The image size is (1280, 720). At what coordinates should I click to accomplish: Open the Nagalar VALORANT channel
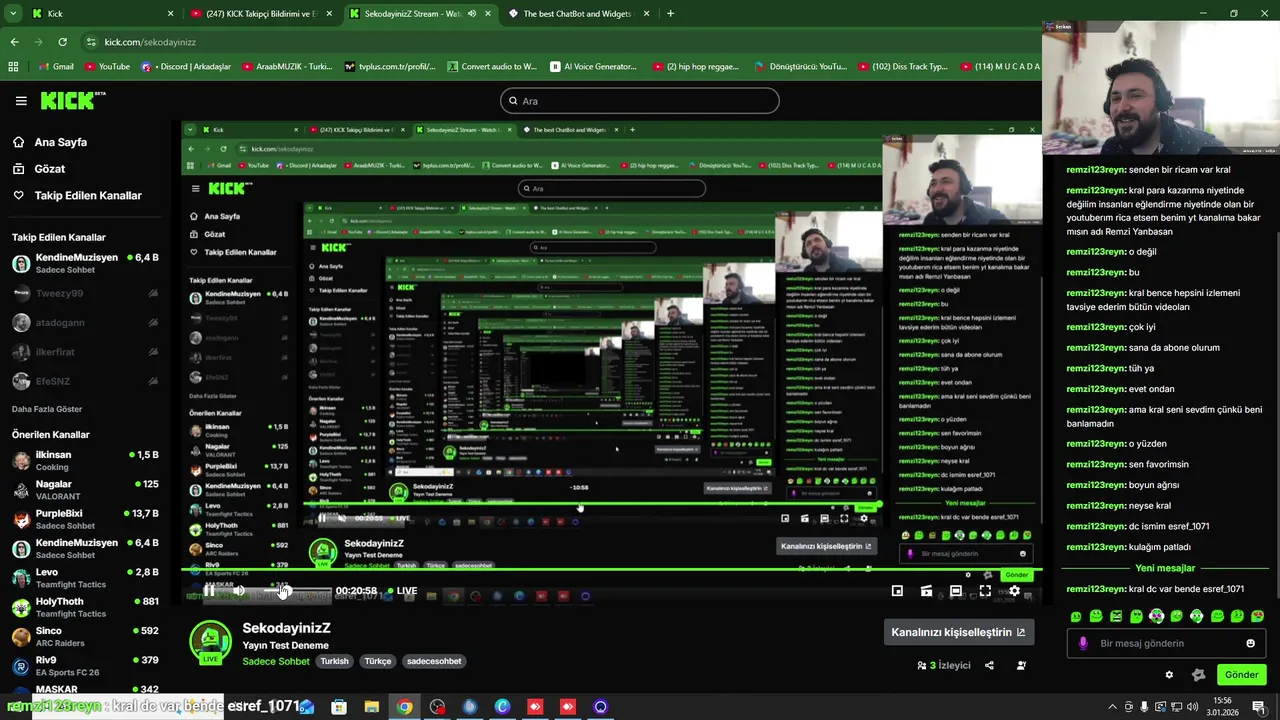85,490
